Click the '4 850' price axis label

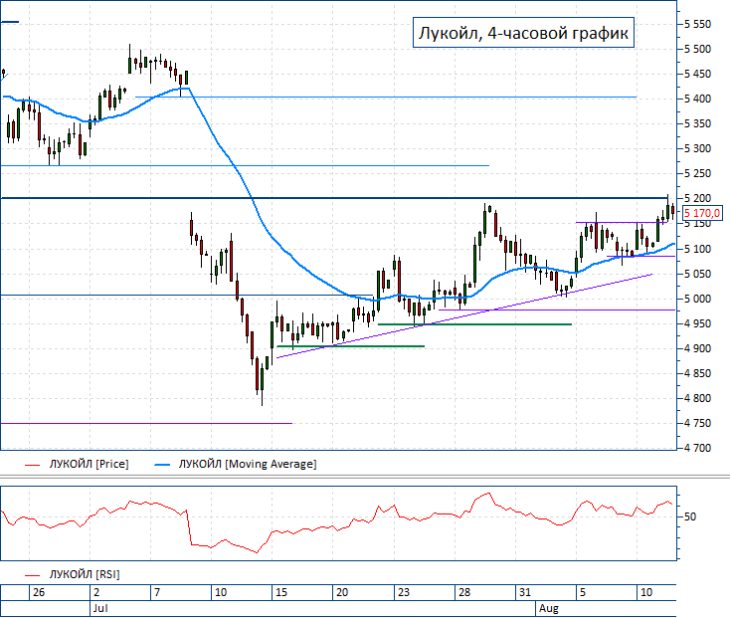(697, 374)
